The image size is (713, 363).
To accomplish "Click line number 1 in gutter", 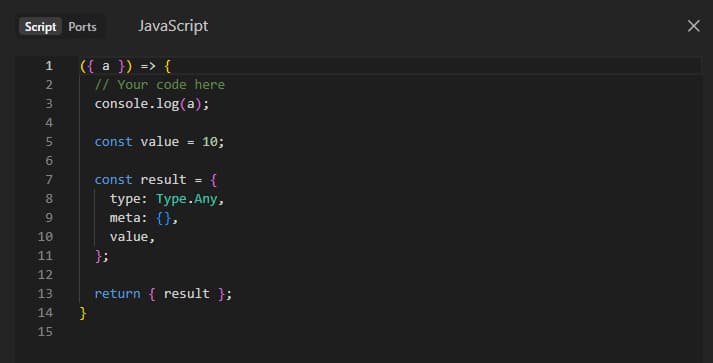I will 49,66.
